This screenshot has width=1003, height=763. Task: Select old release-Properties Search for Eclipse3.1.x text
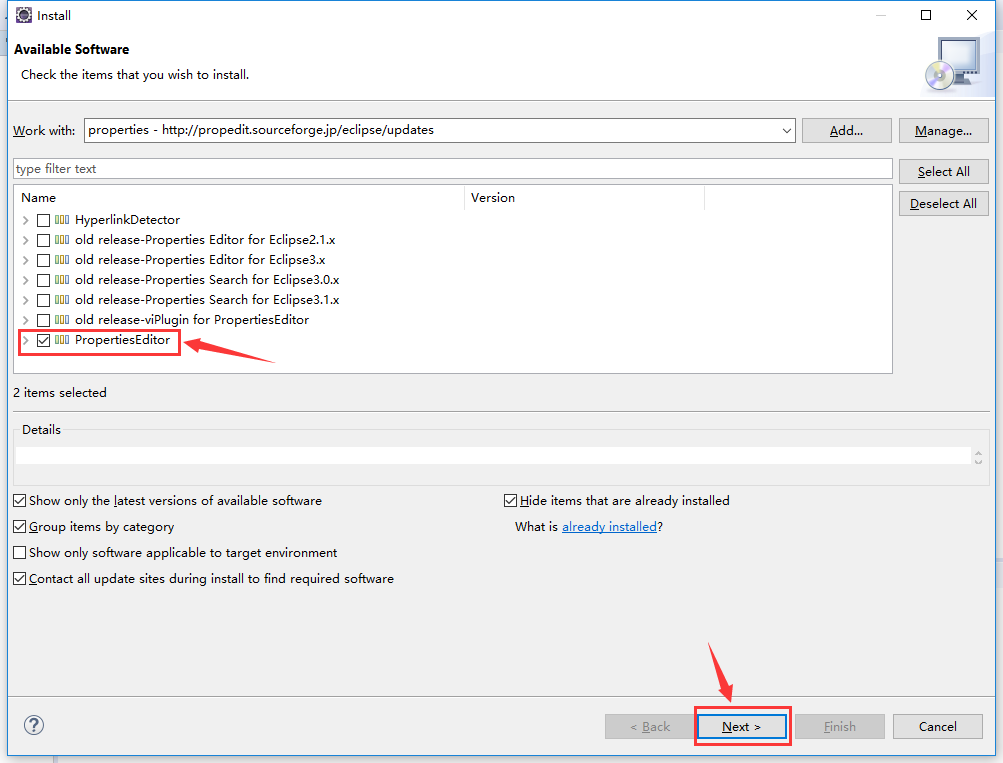(207, 300)
